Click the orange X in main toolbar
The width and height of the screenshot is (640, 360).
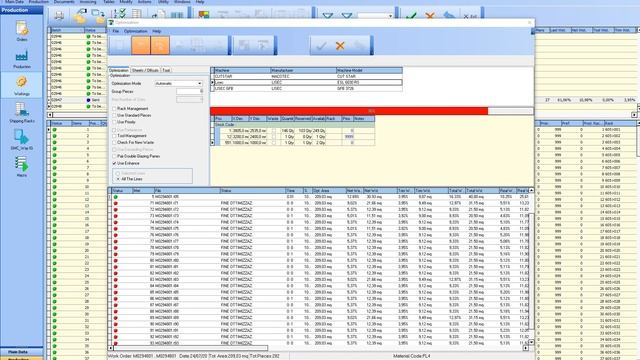(x=429, y=16)
